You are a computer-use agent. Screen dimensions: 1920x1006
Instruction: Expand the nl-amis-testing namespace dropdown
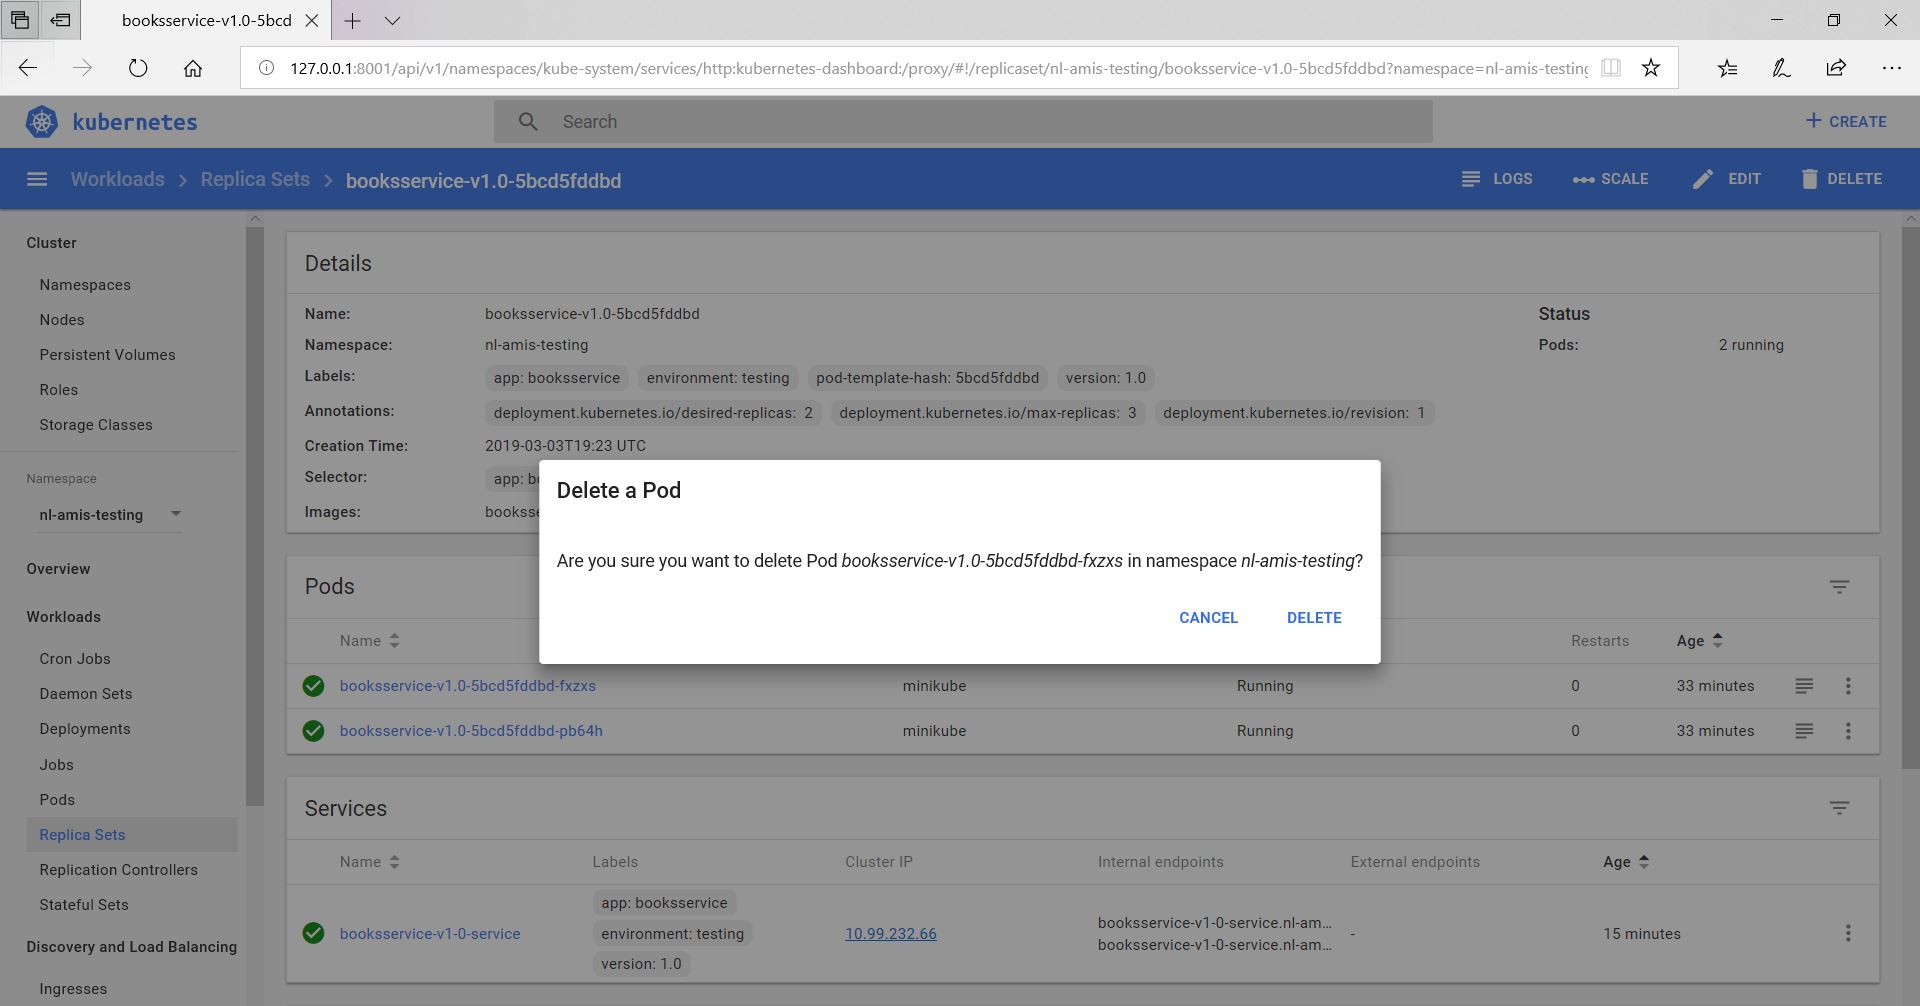[x=175, y=514]
